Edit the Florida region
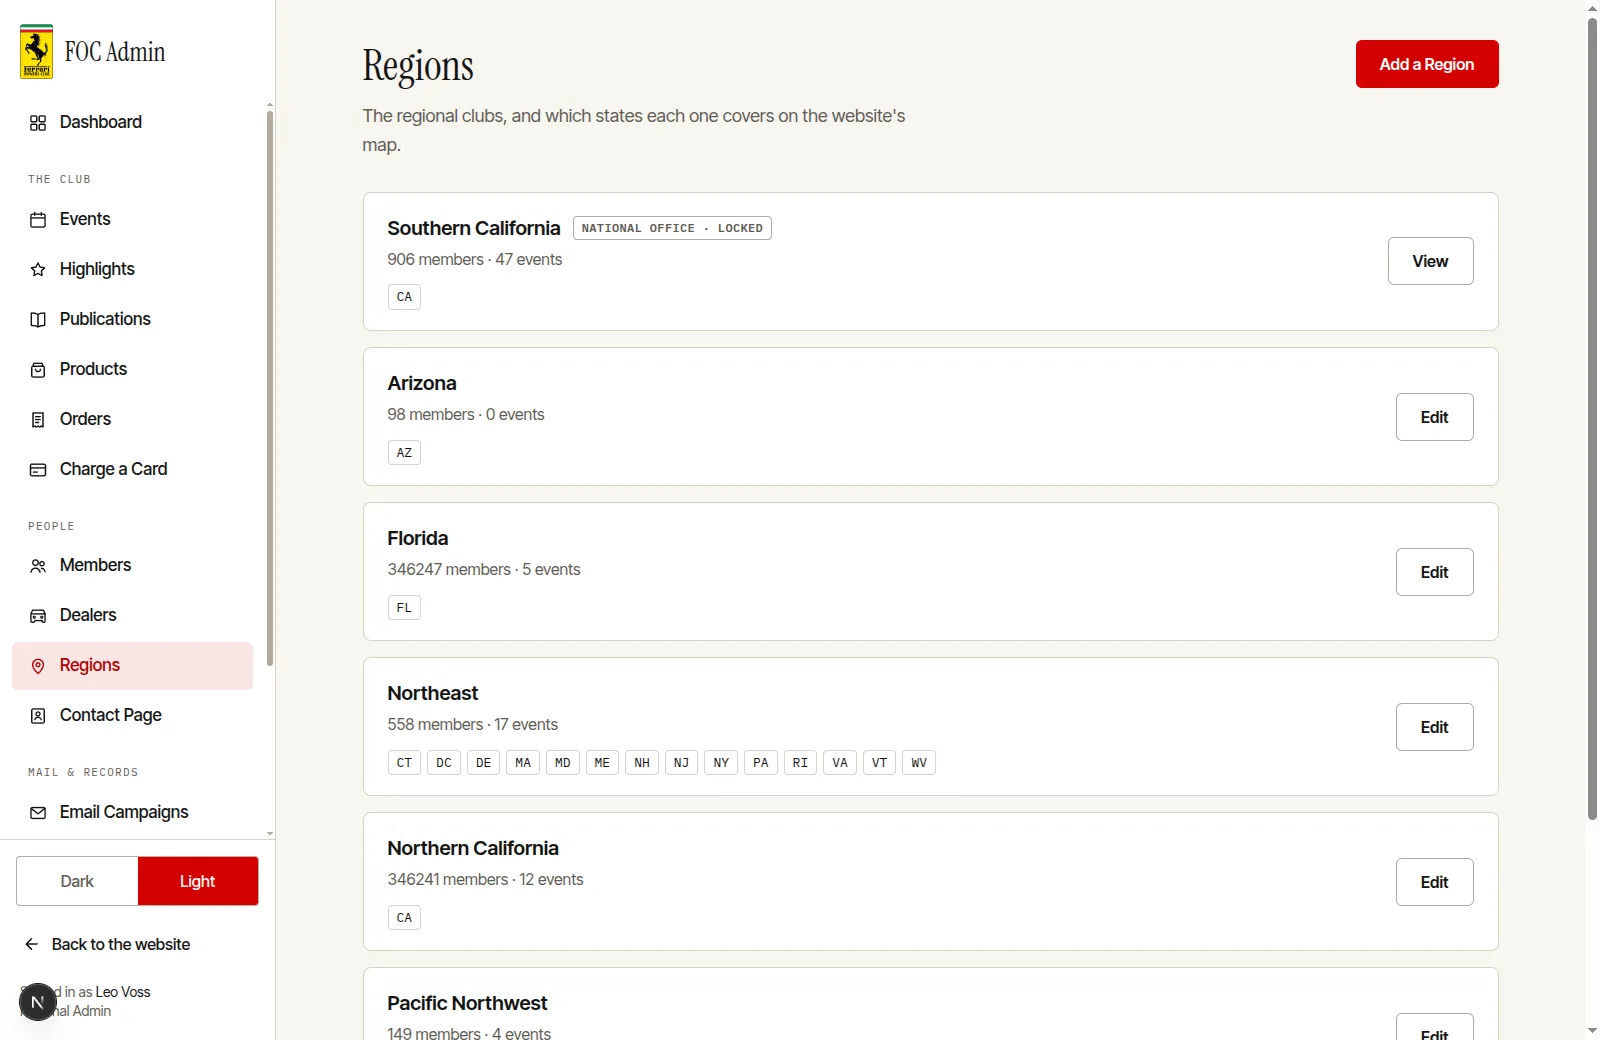 (1434, 572)
